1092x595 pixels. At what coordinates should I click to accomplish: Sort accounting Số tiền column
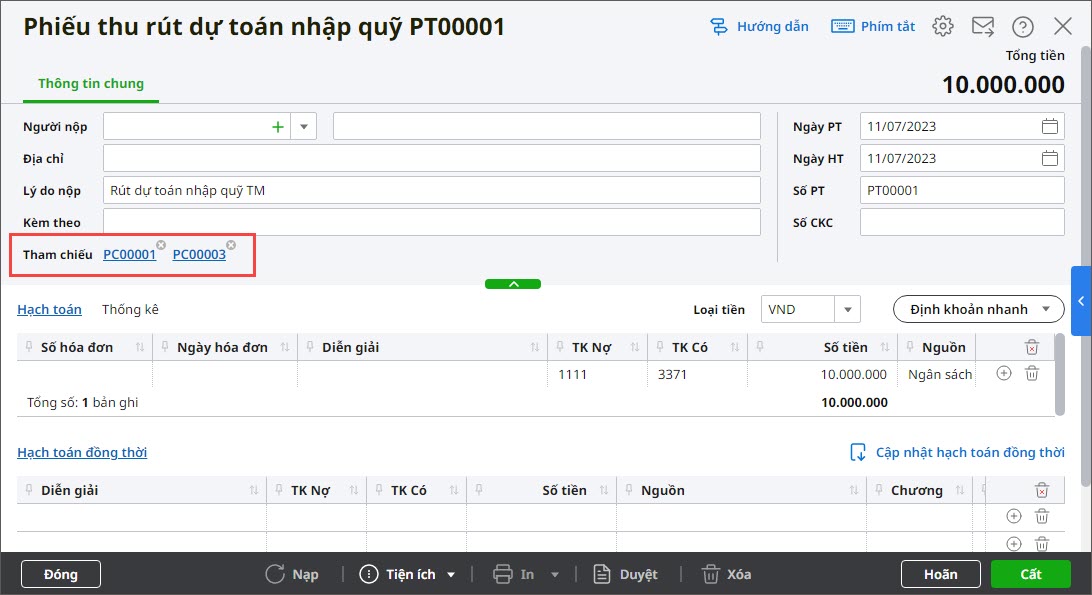coord(885,347)
